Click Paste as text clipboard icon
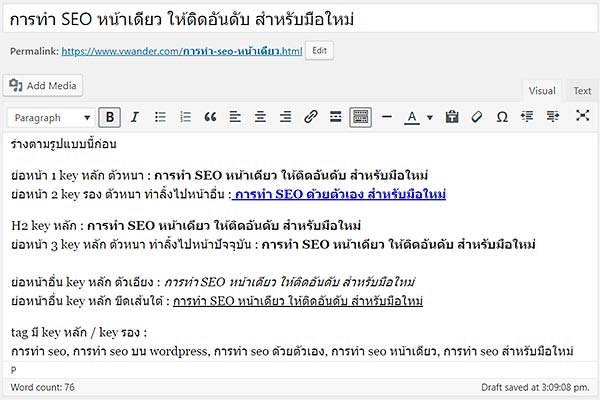The width and height of the screenshot is (600, 400). point(452,117)
